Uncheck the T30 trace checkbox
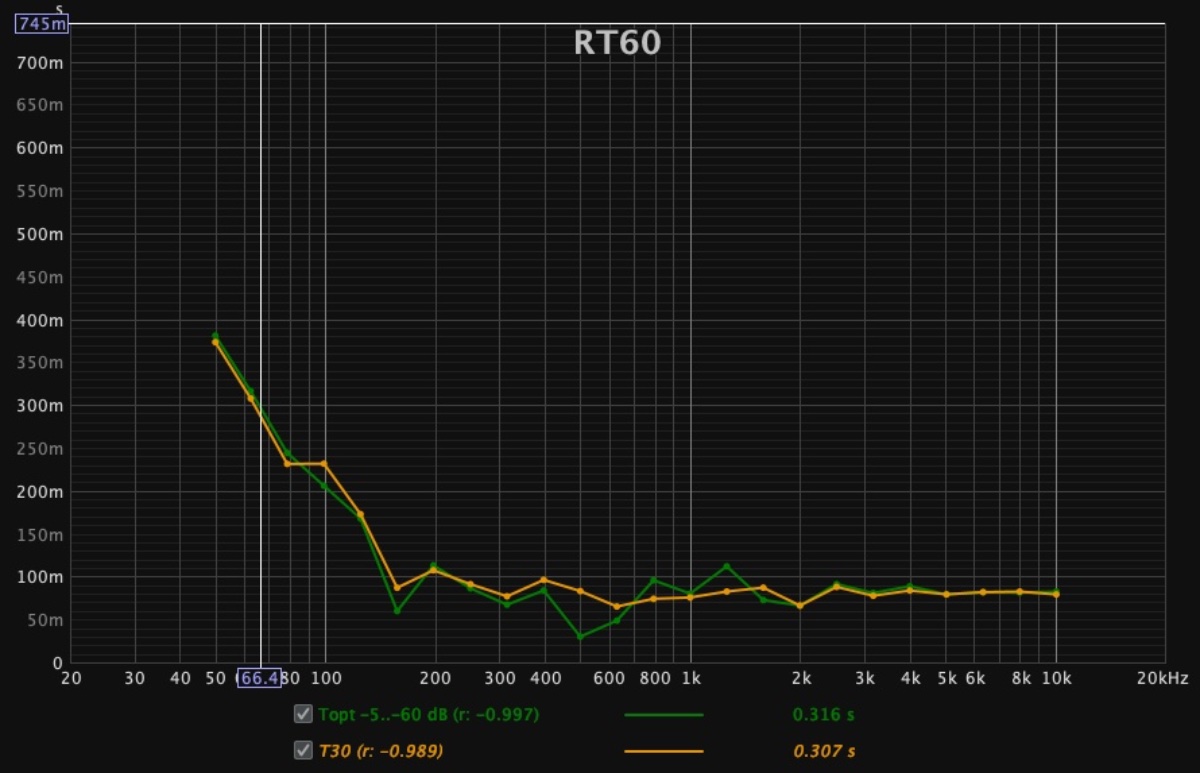 click(303, 750)
